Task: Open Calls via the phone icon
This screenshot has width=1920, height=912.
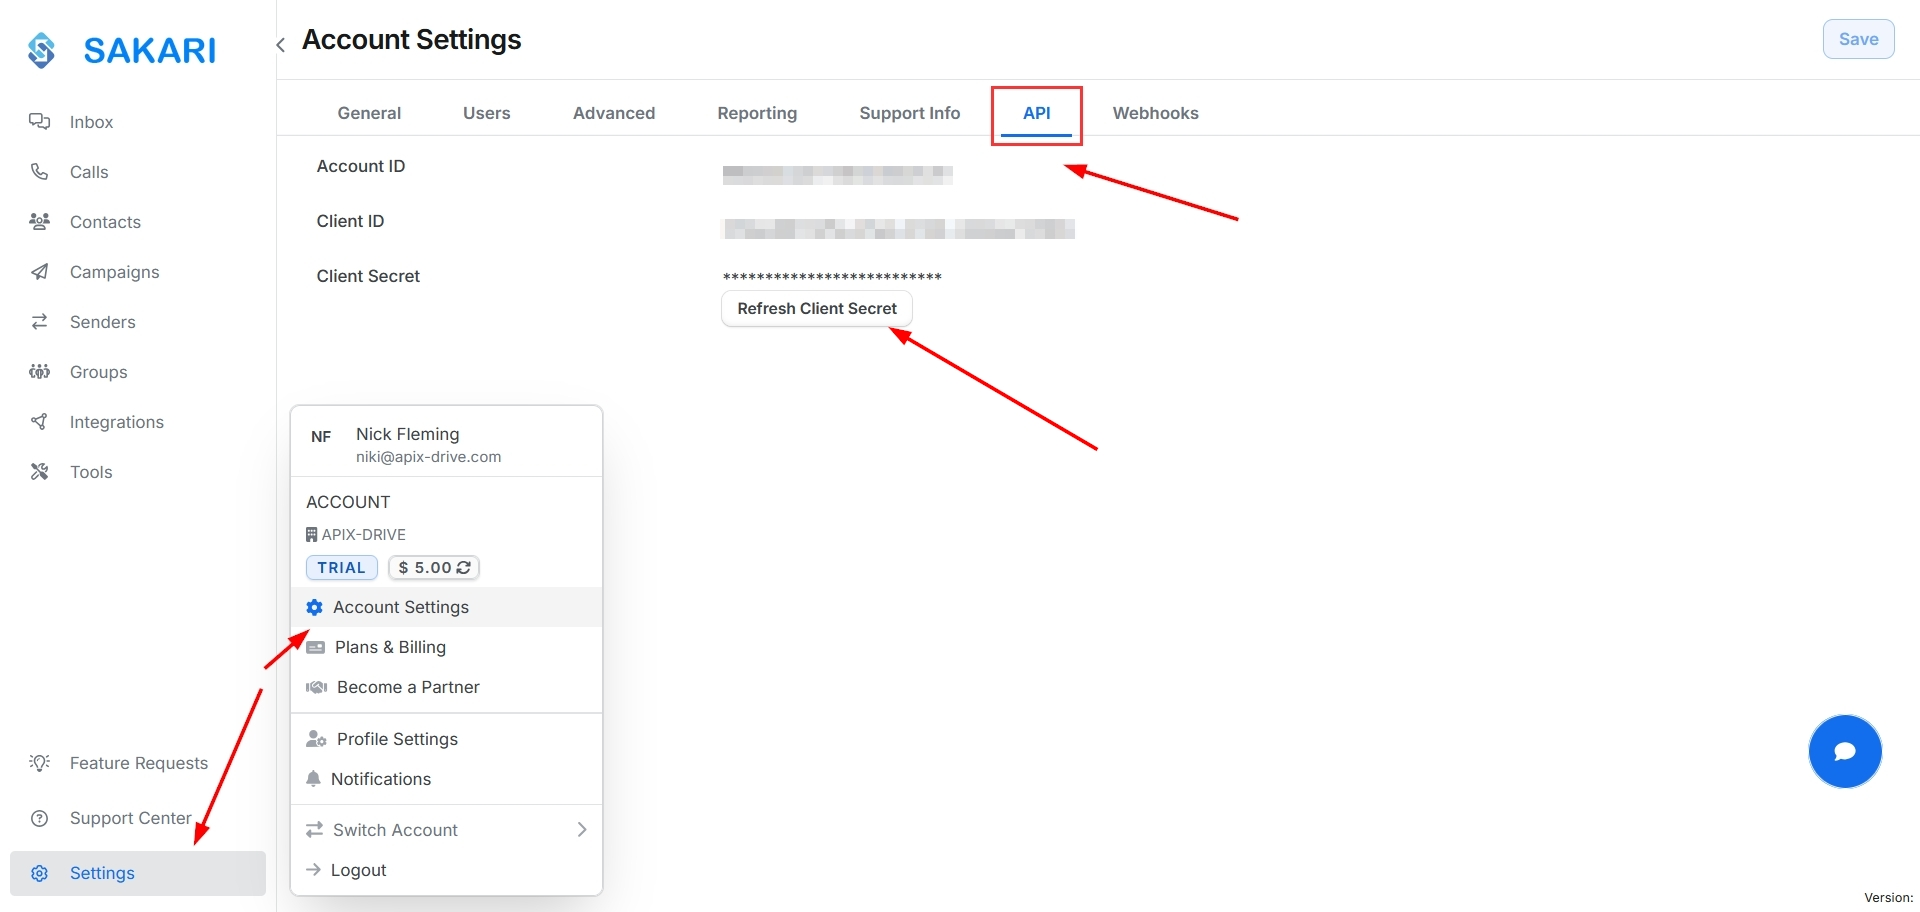Action: (x=39, y=172)
